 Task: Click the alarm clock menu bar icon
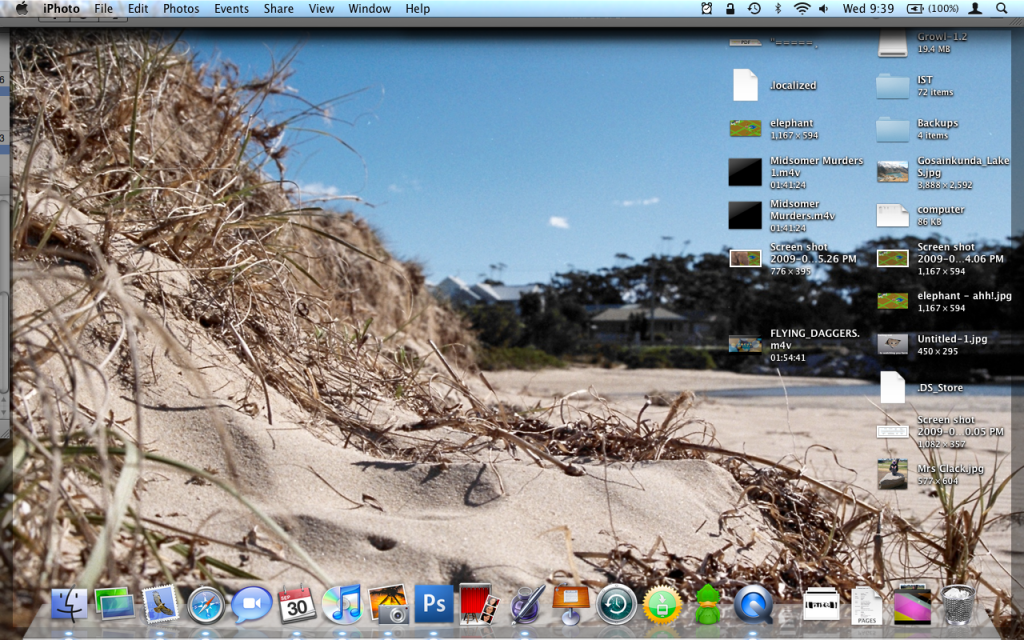707,8
